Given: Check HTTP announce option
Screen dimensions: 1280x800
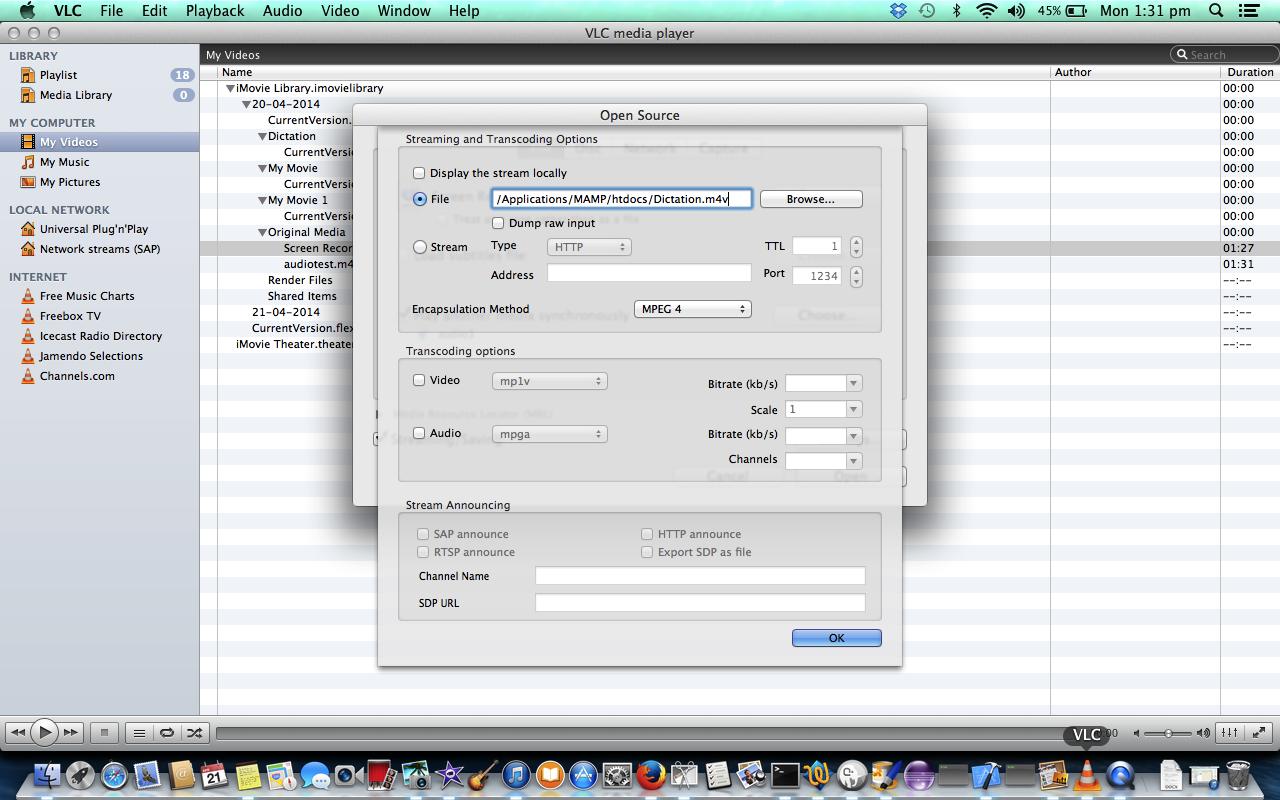Looking at the screenshot, I should 647,534.
